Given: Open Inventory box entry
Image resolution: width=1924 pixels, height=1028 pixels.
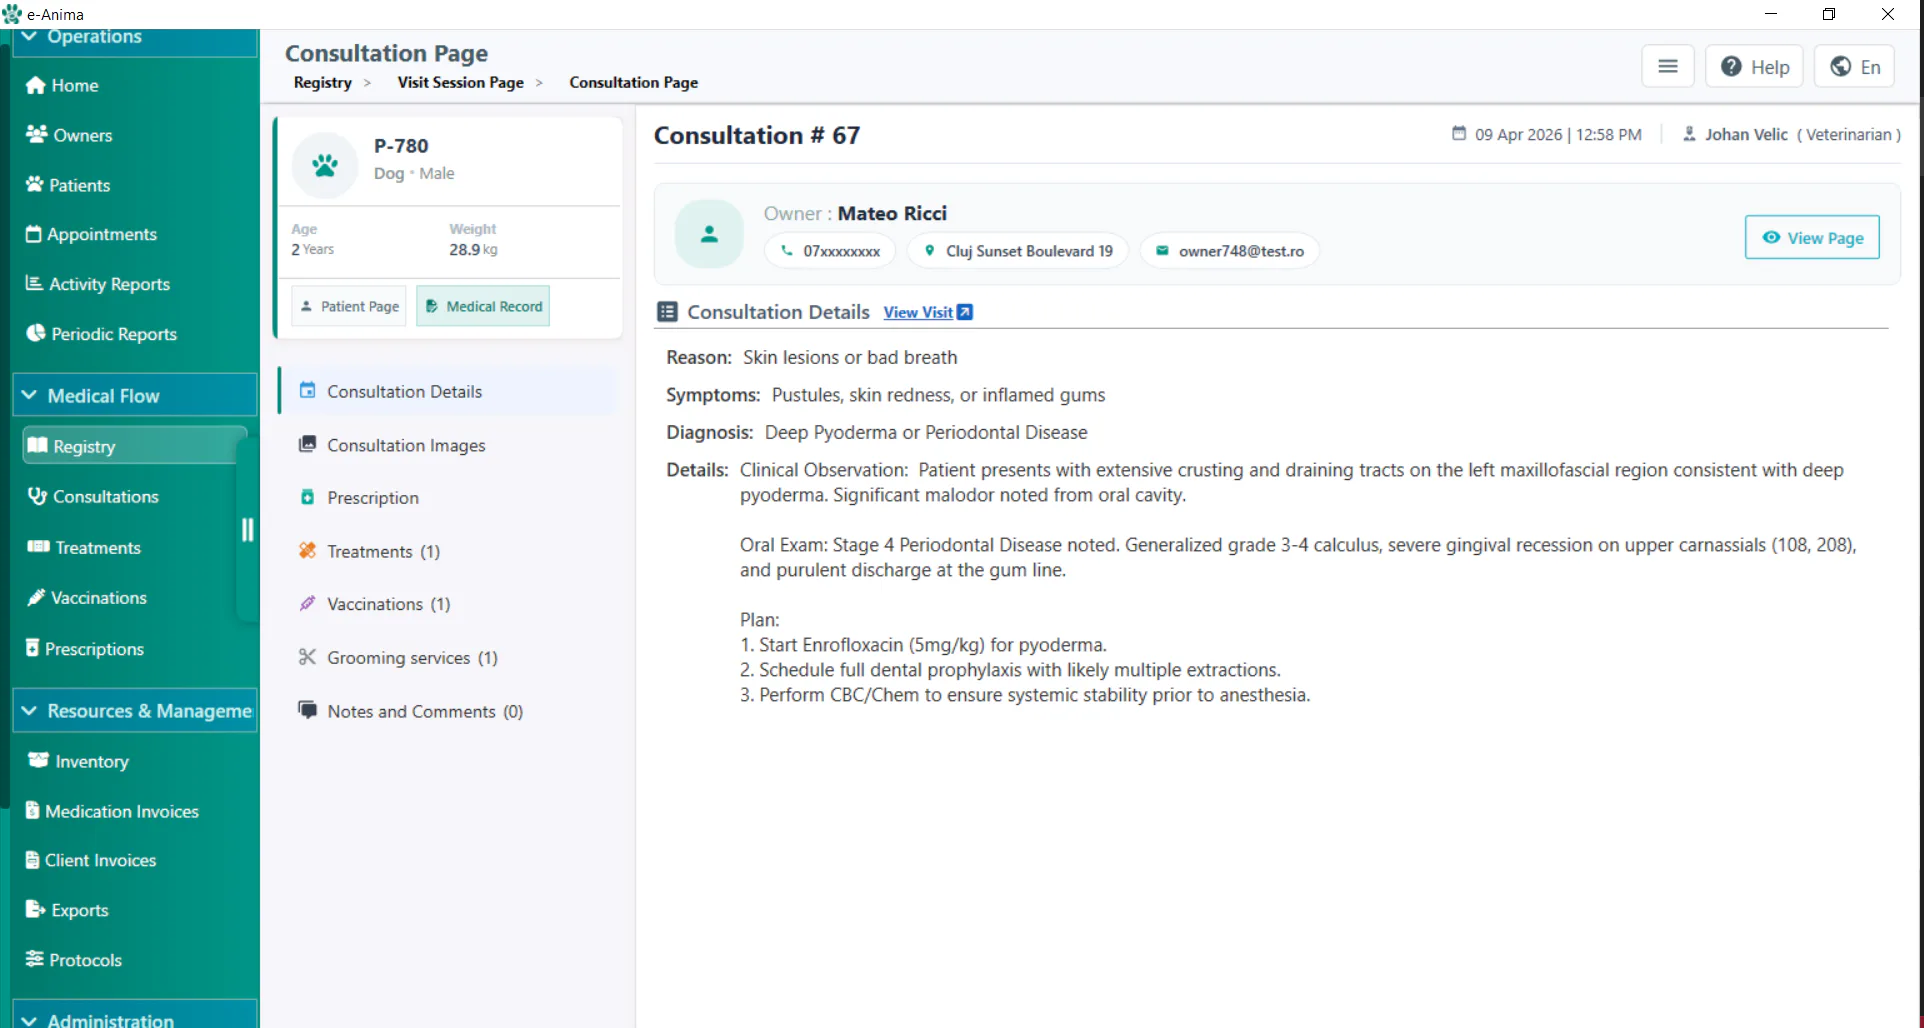Looking at the screenshot, I should point(78,761).
